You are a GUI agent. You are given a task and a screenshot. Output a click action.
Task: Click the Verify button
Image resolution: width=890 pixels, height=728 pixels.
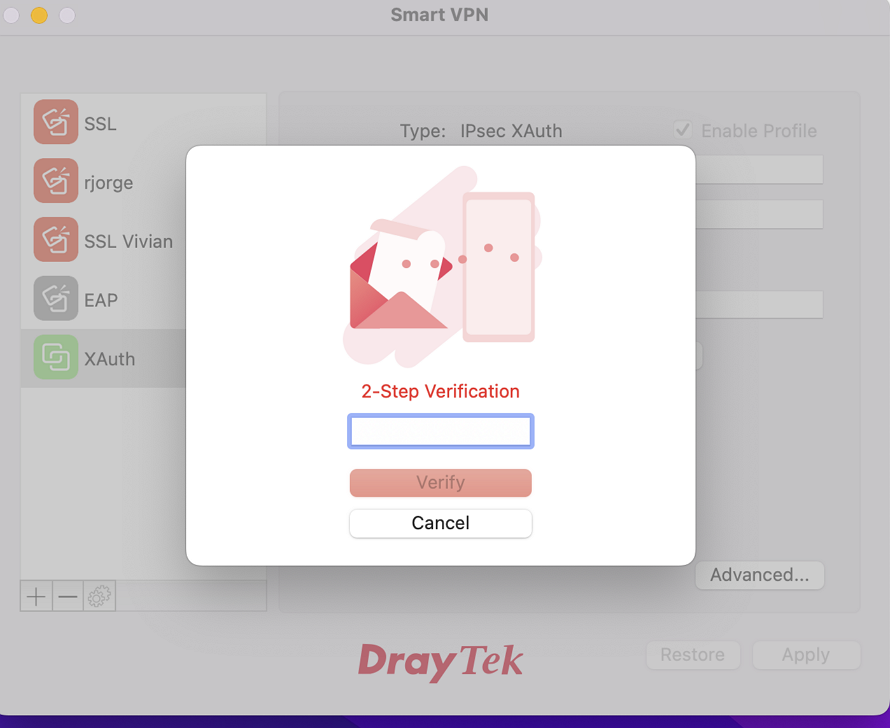(440, 483)
